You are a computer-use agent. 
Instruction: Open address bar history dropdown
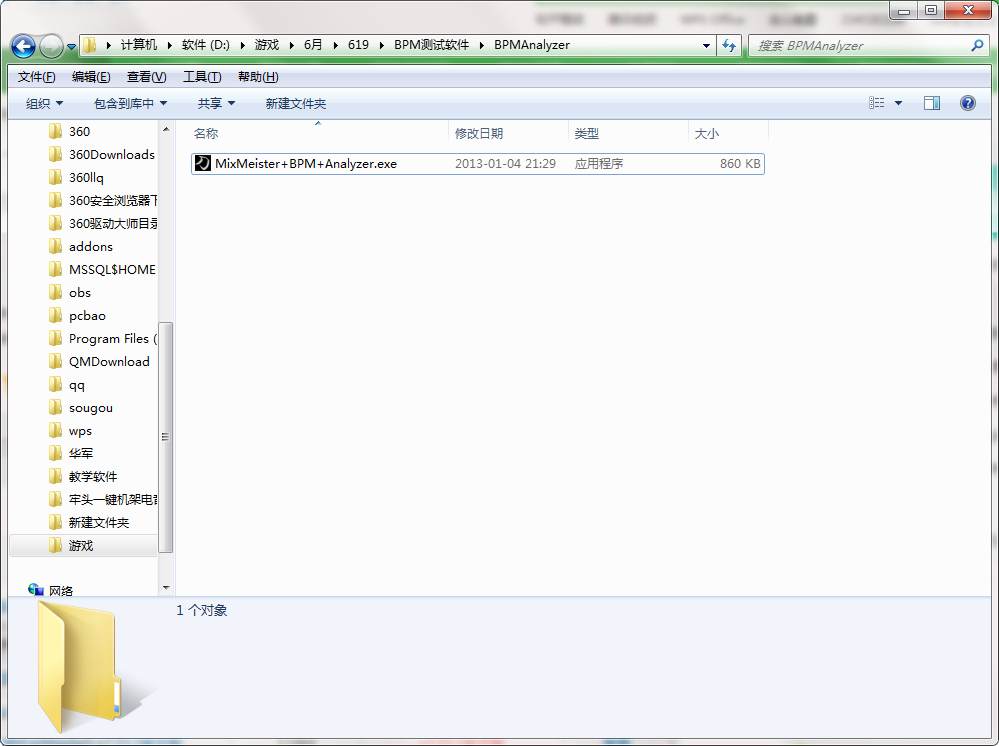pos(706,46)
